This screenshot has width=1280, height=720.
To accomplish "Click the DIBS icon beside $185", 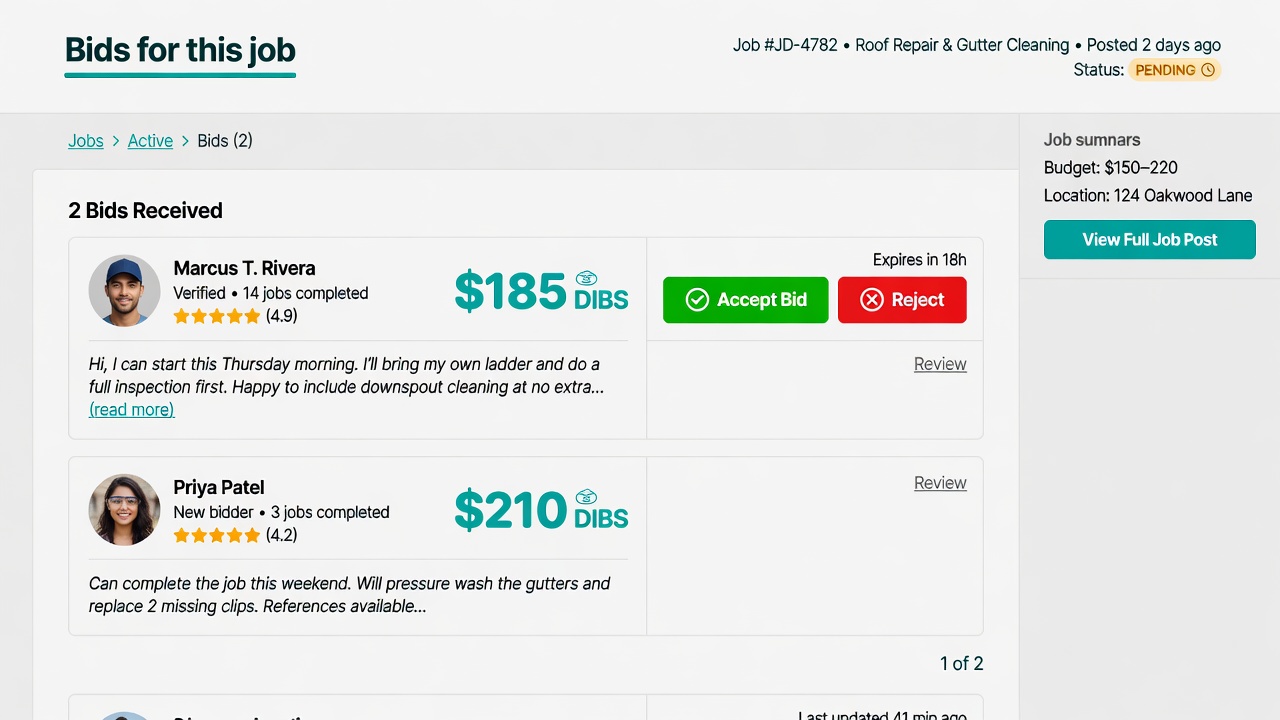I will tap(587, 278).
